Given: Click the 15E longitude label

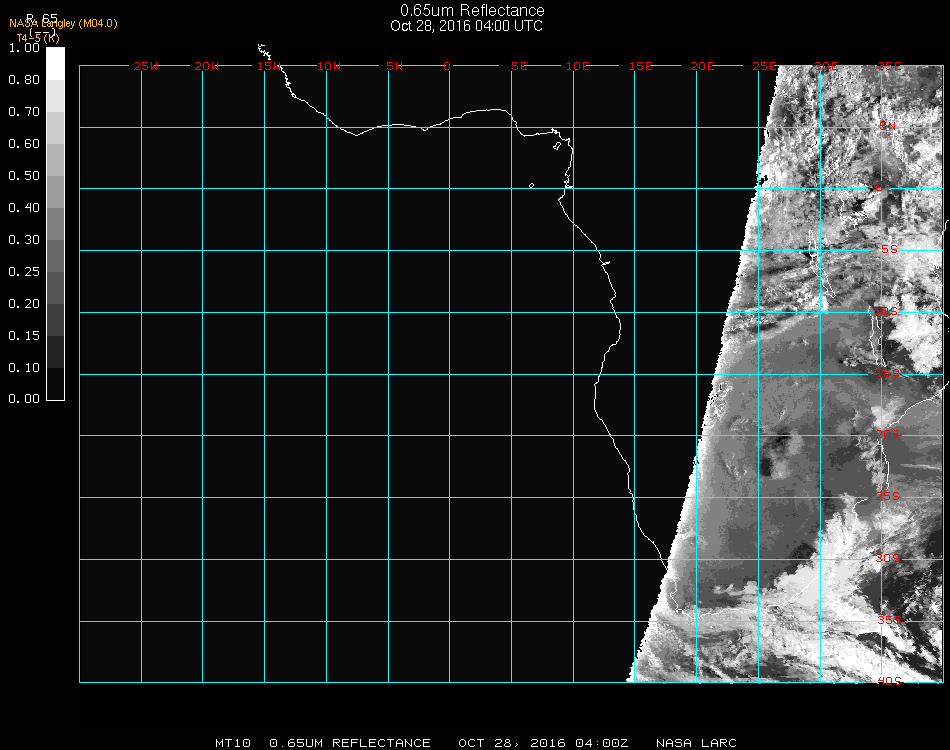Looking at the screenshot, I should click(x=640, y=67).
